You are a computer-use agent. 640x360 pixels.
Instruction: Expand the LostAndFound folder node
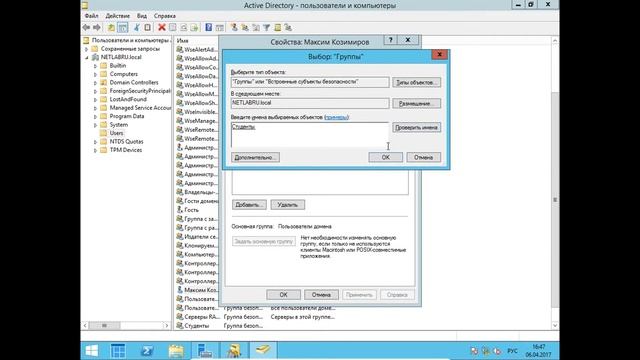click(95, 100)
